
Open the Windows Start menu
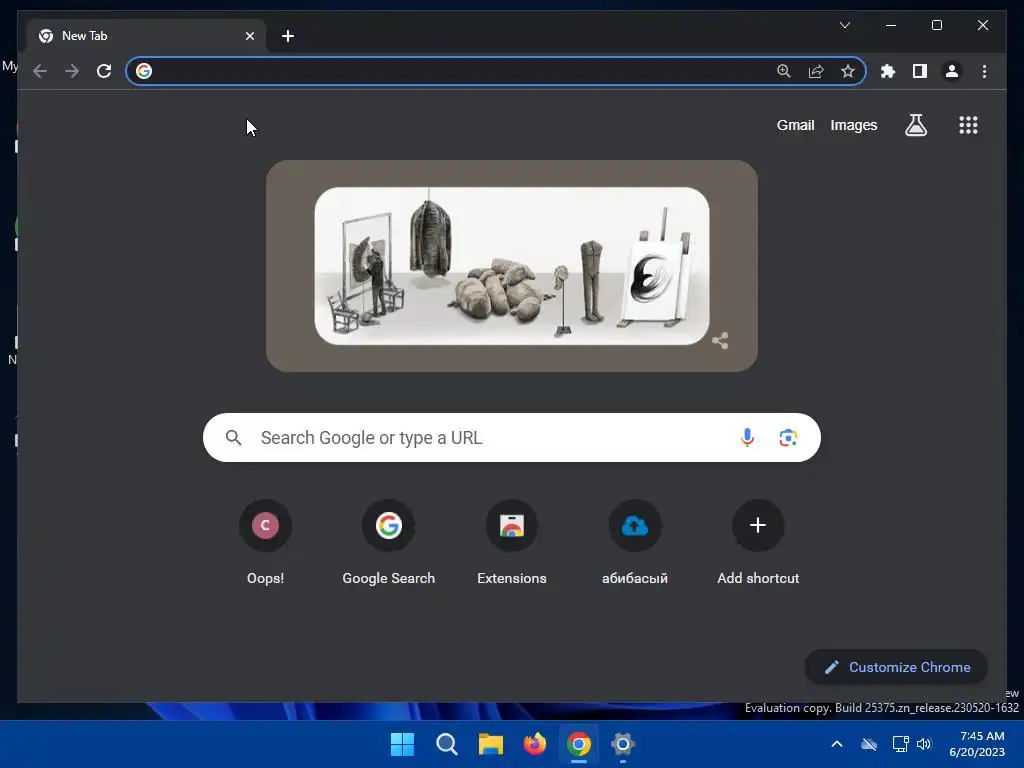(x=402, y=744)
